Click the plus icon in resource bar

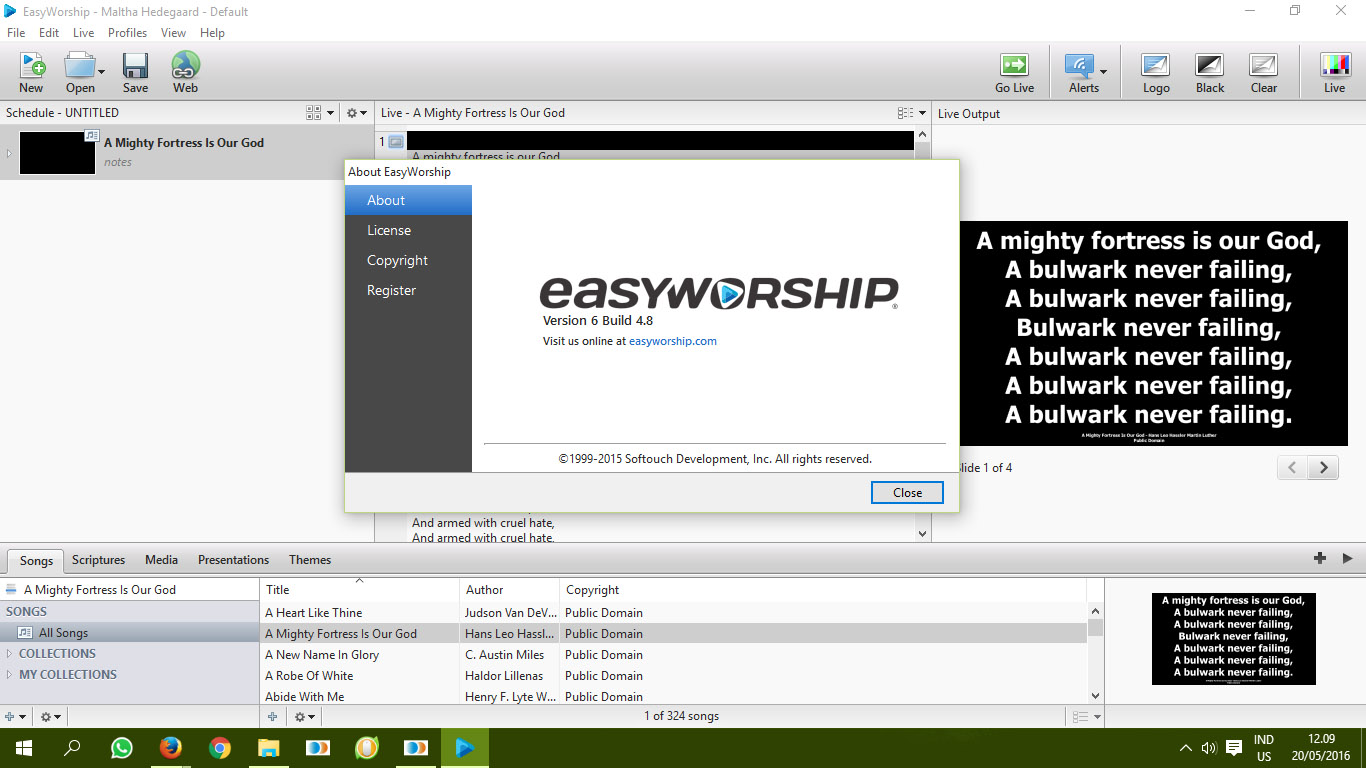(x=1320, y=558)
